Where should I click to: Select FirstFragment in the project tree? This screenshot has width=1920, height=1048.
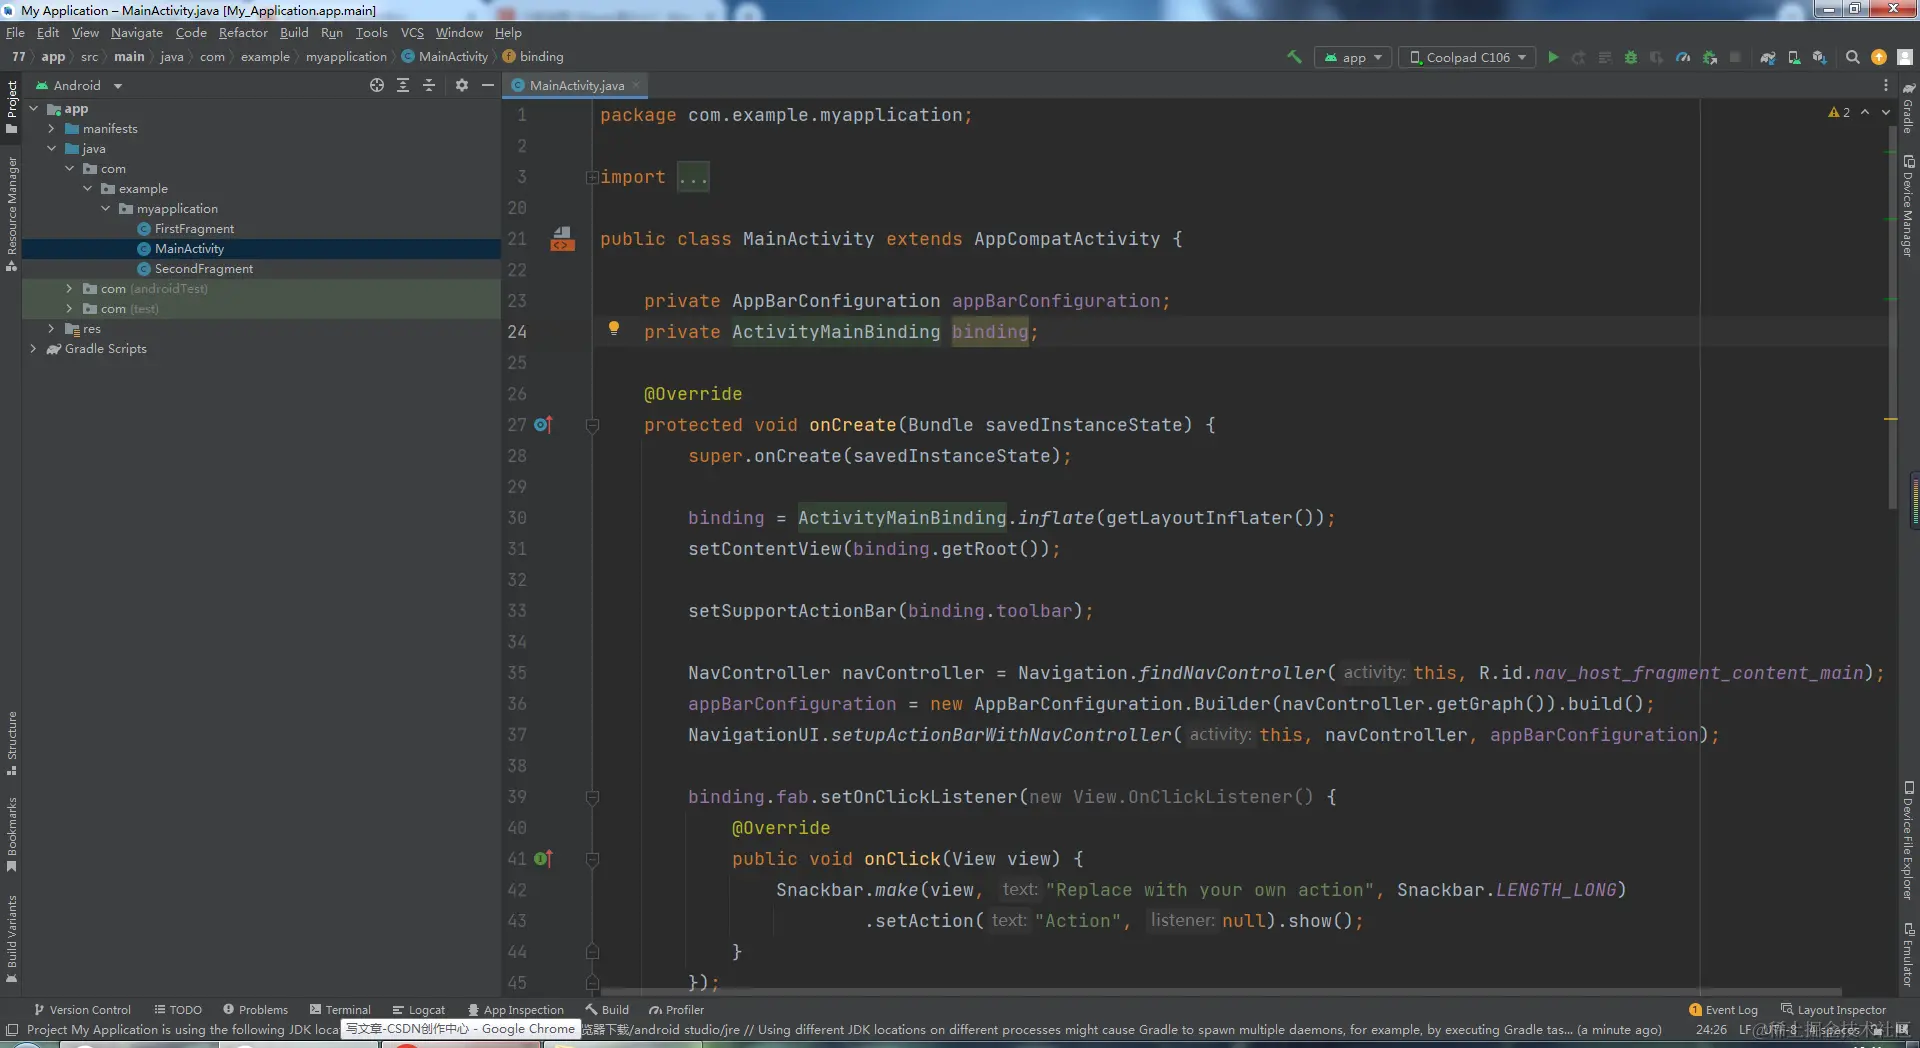[194, 229]
